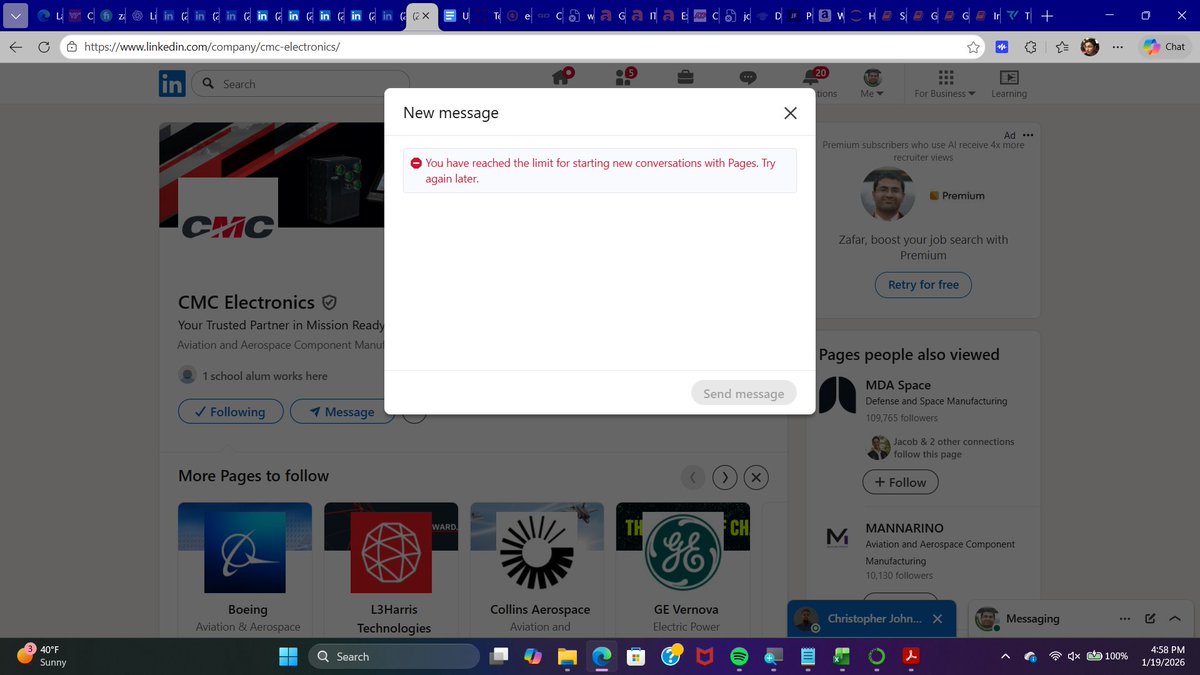The image size is (1200, 675).
Task: Add page to favorites star icon
Action: pyautogui.click(x=973, y=47)
